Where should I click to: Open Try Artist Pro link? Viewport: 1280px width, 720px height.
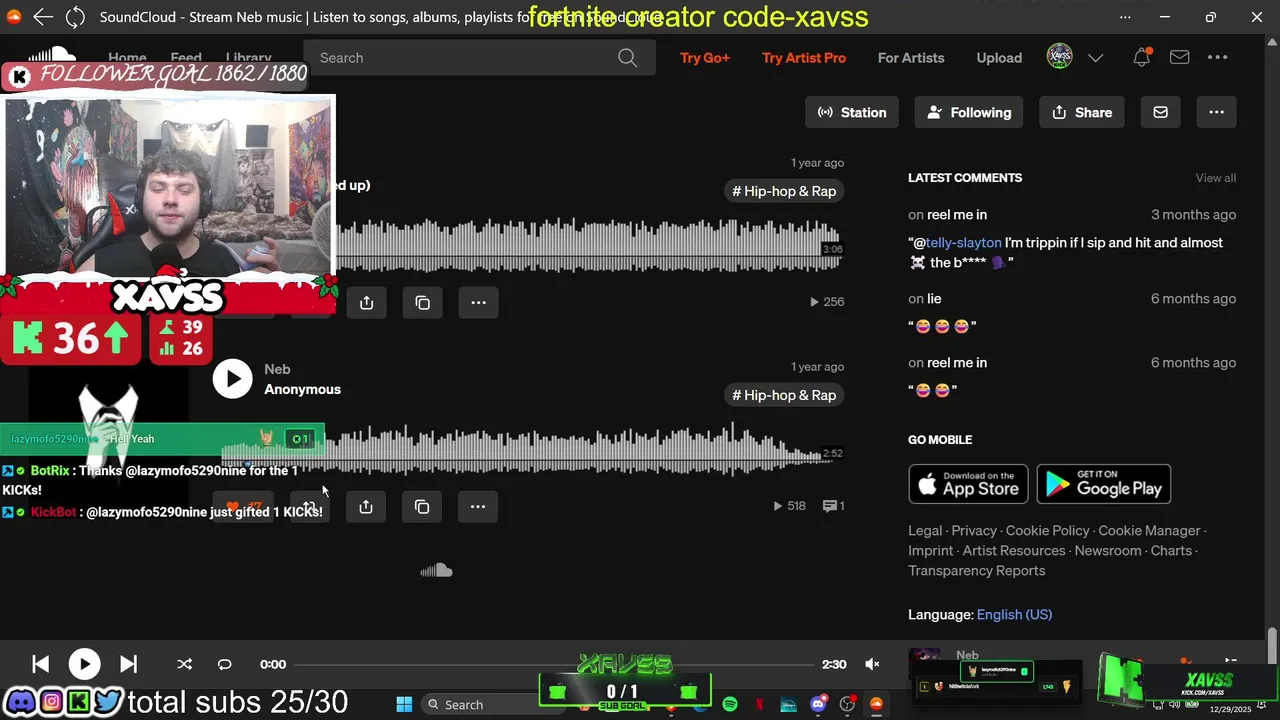point(804,58)
